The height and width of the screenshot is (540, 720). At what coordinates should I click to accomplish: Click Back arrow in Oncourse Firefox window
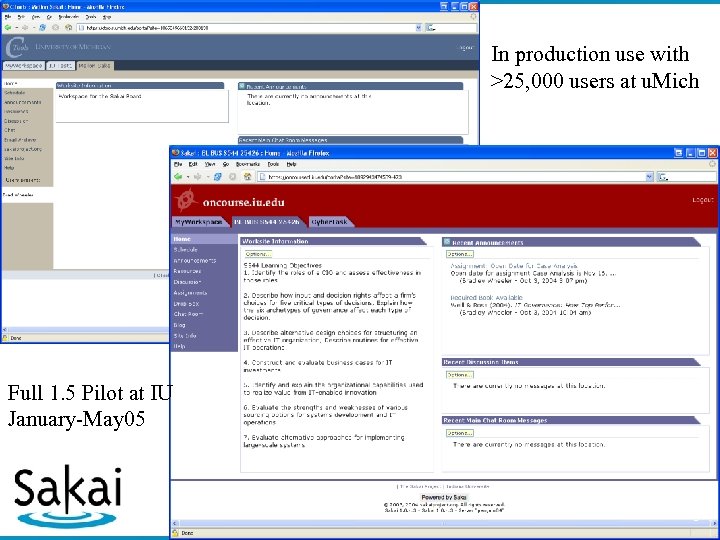tap(178, 177)
